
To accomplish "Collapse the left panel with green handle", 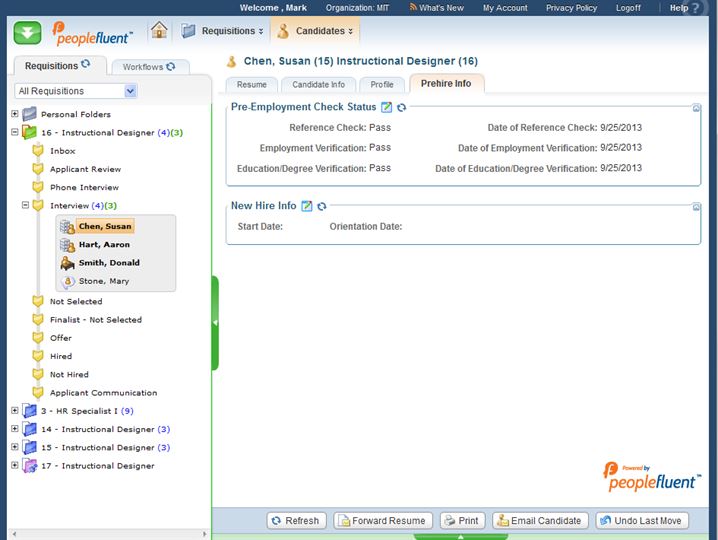I will (215, 322).
